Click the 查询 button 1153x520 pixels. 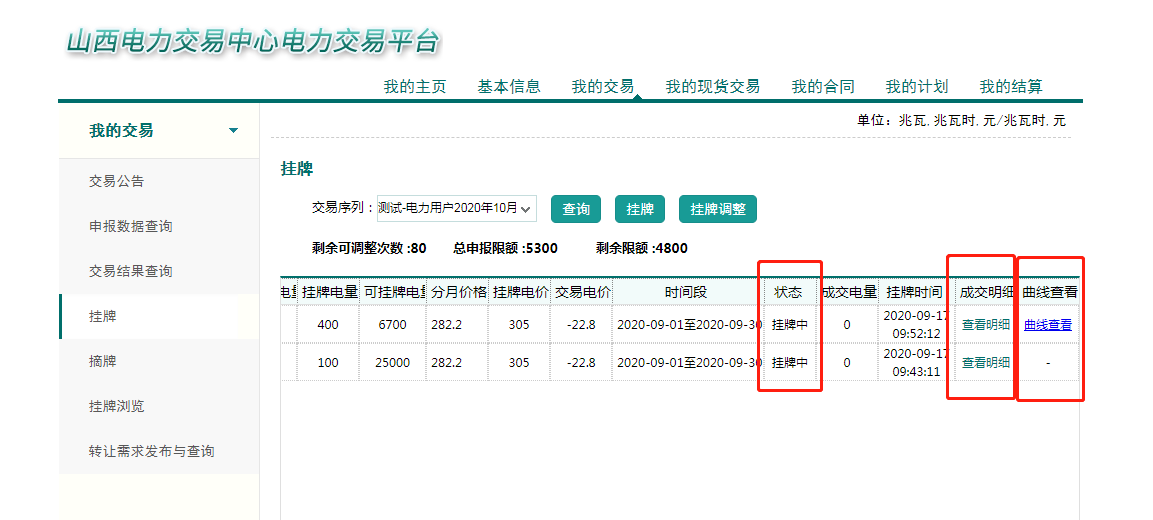click(x=576, y=209)
